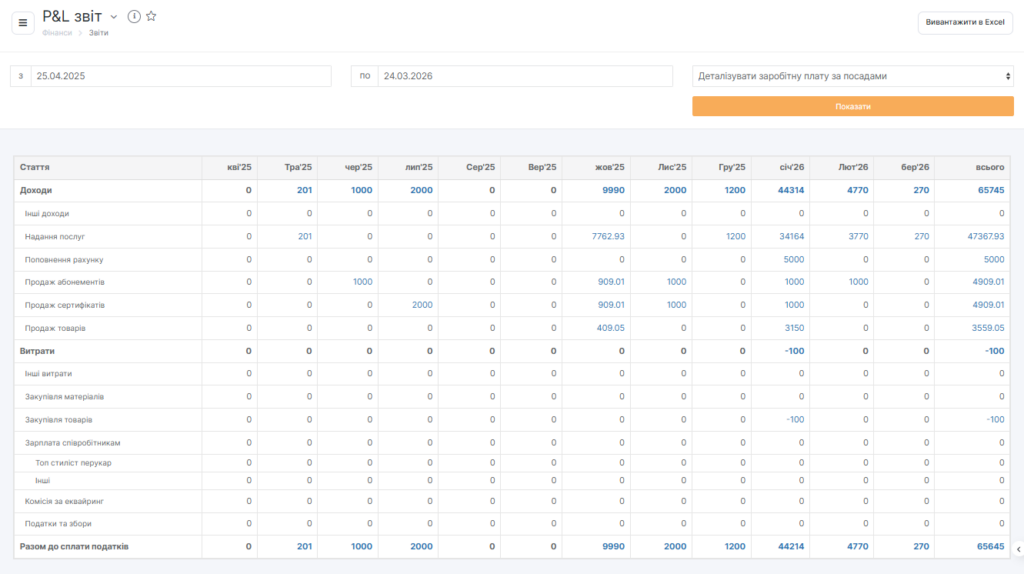Click the 409.05 goods sales value

tap(610, 328)
